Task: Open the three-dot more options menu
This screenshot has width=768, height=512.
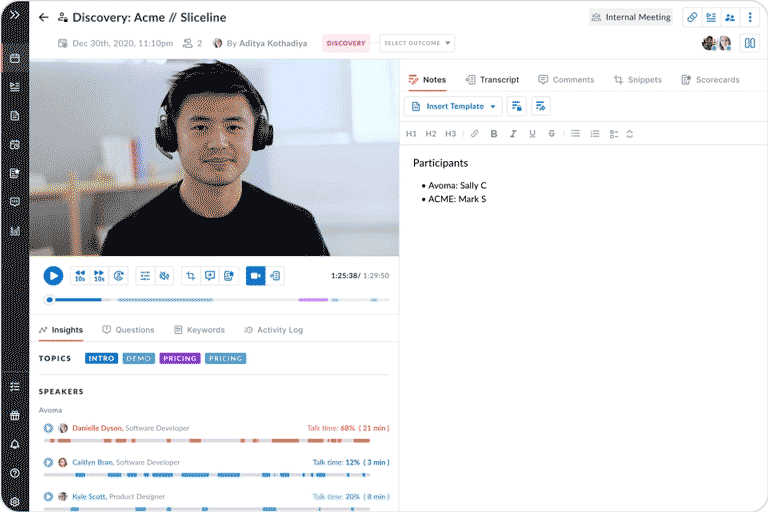Action: click(750, 17)
